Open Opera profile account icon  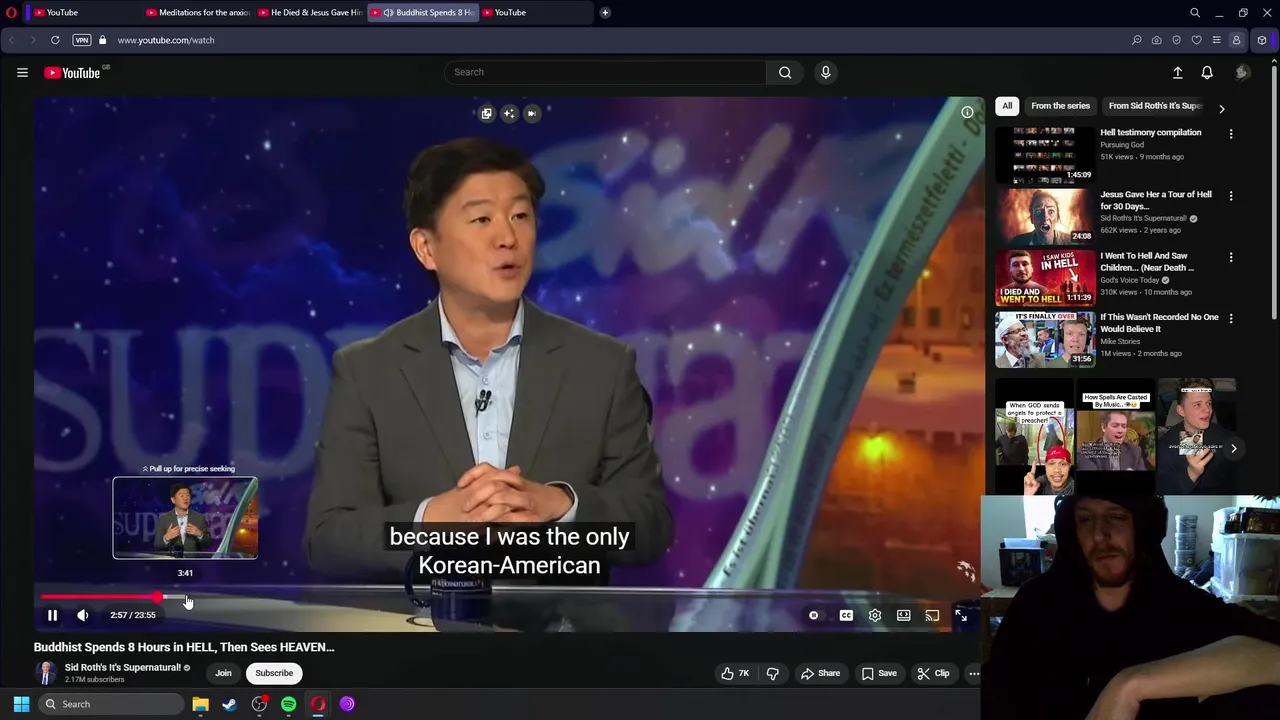pos(1236,40)
